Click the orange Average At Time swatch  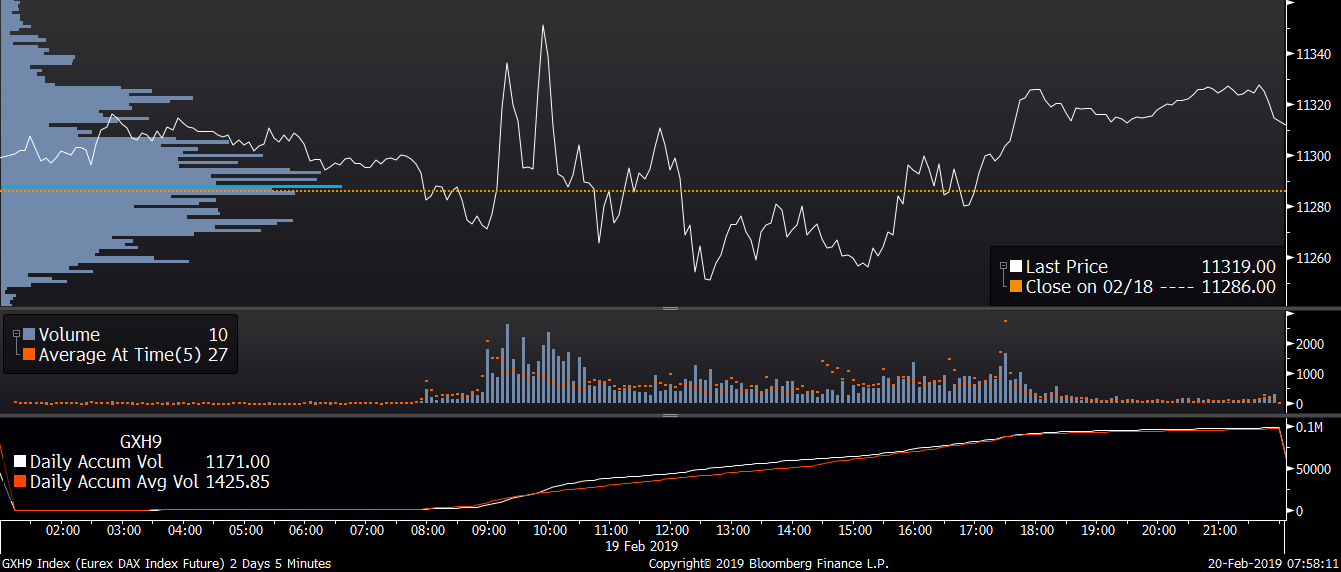click(29, 355)
